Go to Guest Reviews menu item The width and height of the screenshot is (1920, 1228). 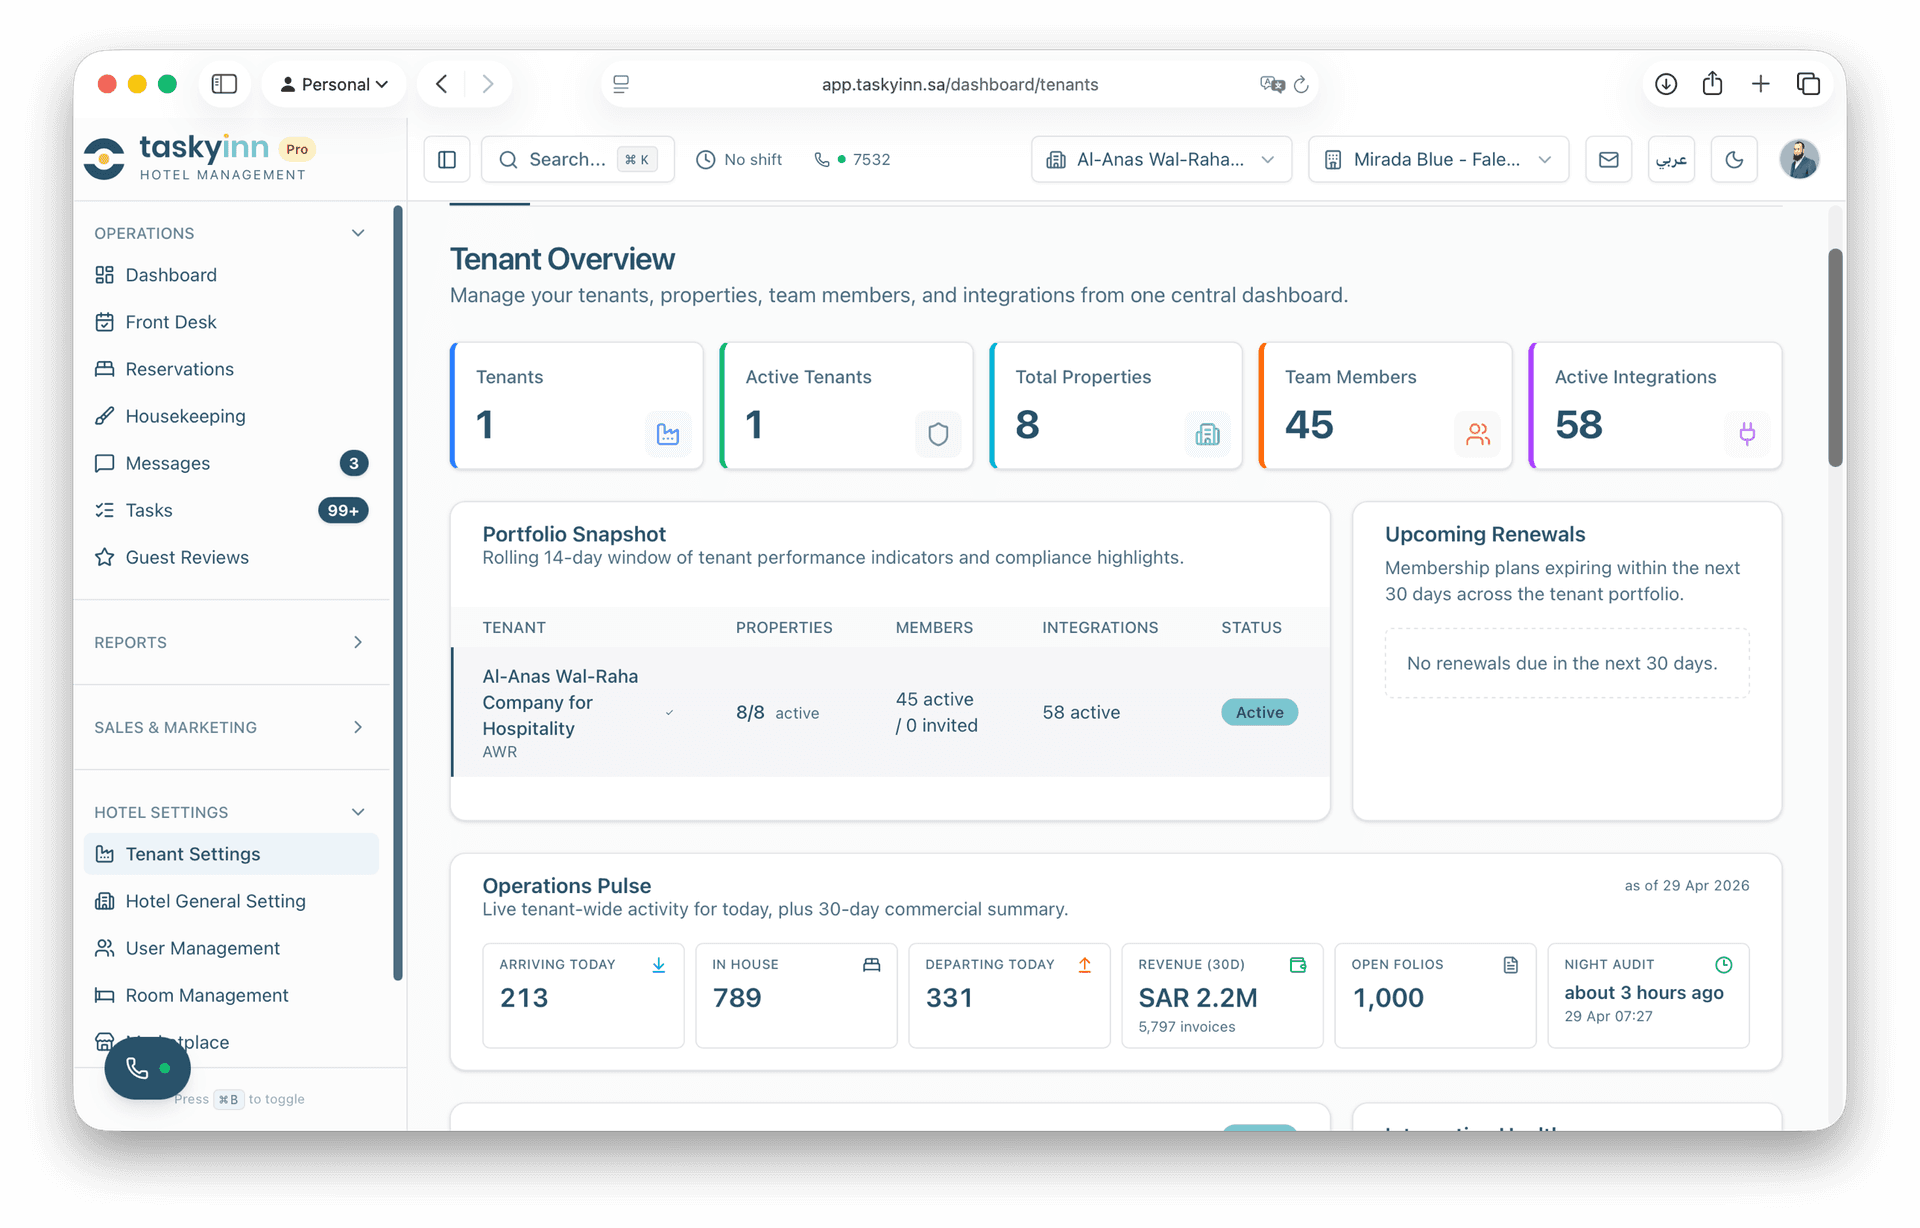pyautogui.click(x=187, y=557)
